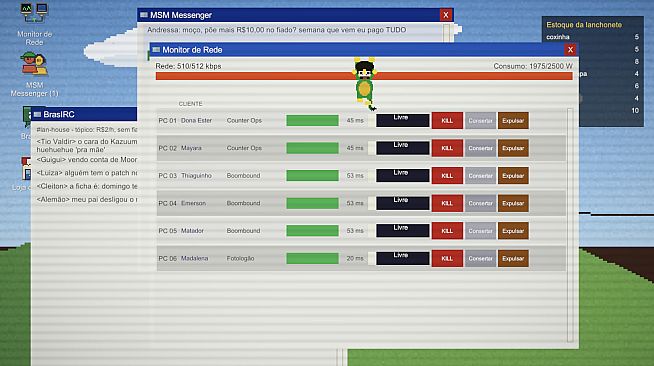
Task: Click the <Cleiton> message in BrasIRC
Action: click(x=87, y=186)
